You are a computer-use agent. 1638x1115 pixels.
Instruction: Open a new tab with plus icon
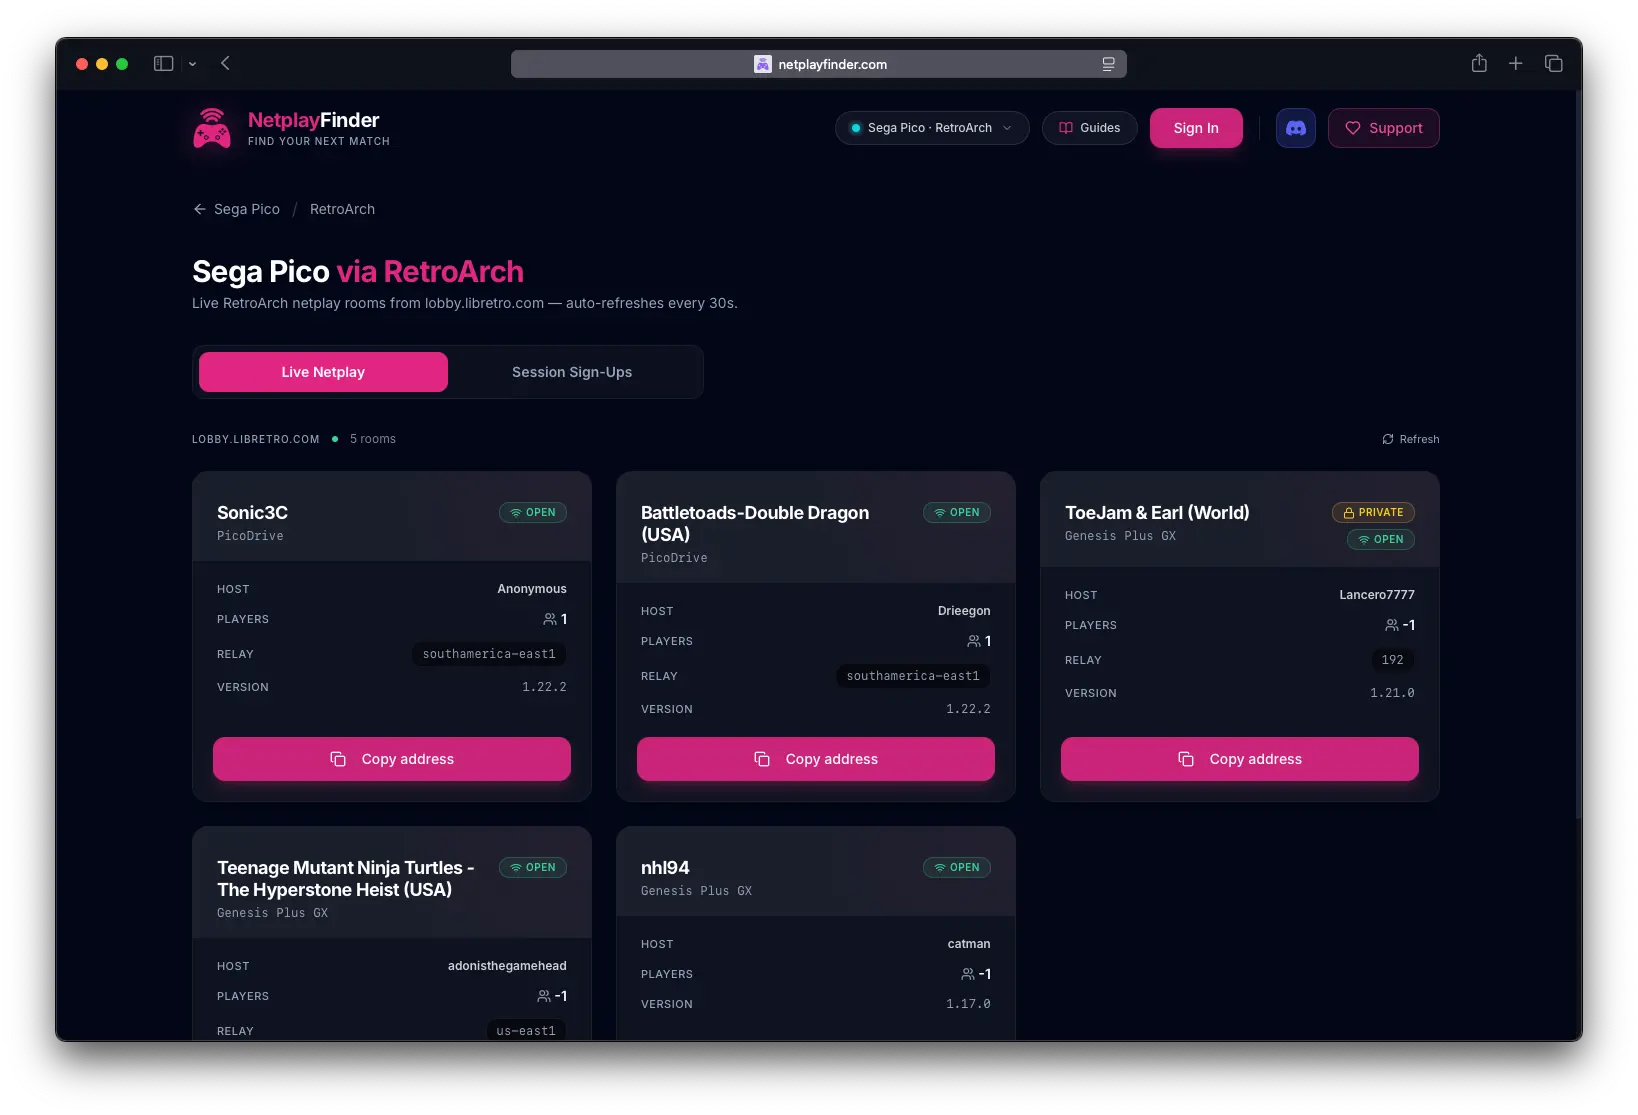pyautogui.click(x=1516, y=63)
